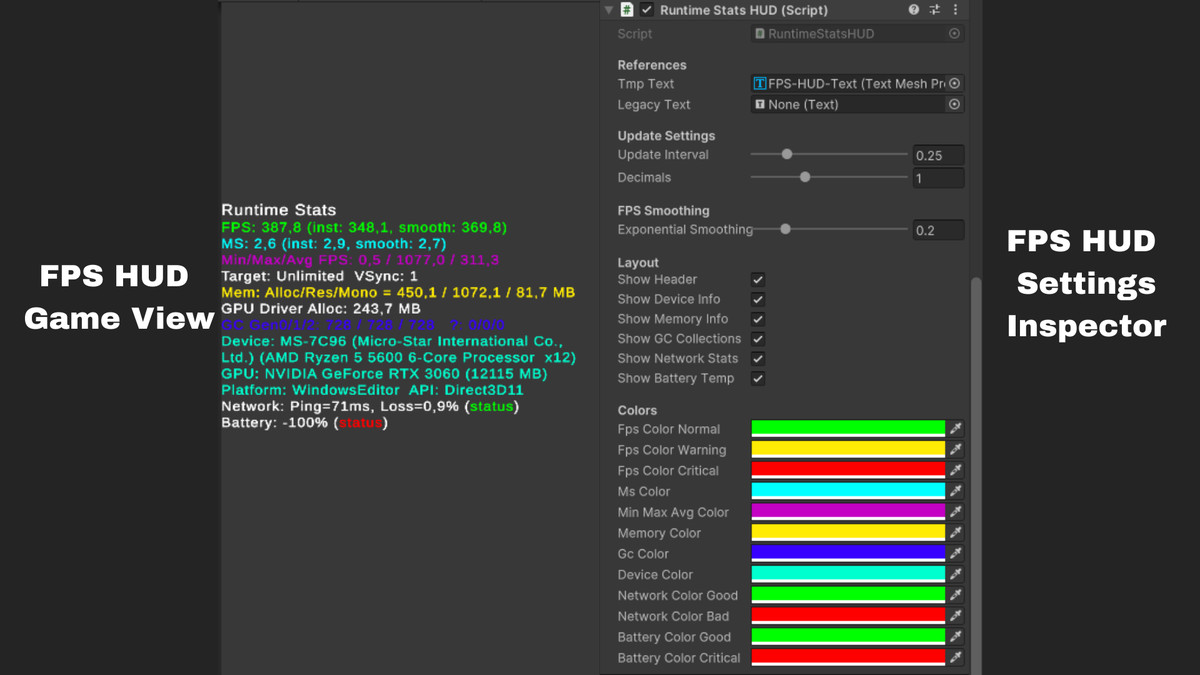
Task: Disable the Show Header checkbox
Action: 757,279
